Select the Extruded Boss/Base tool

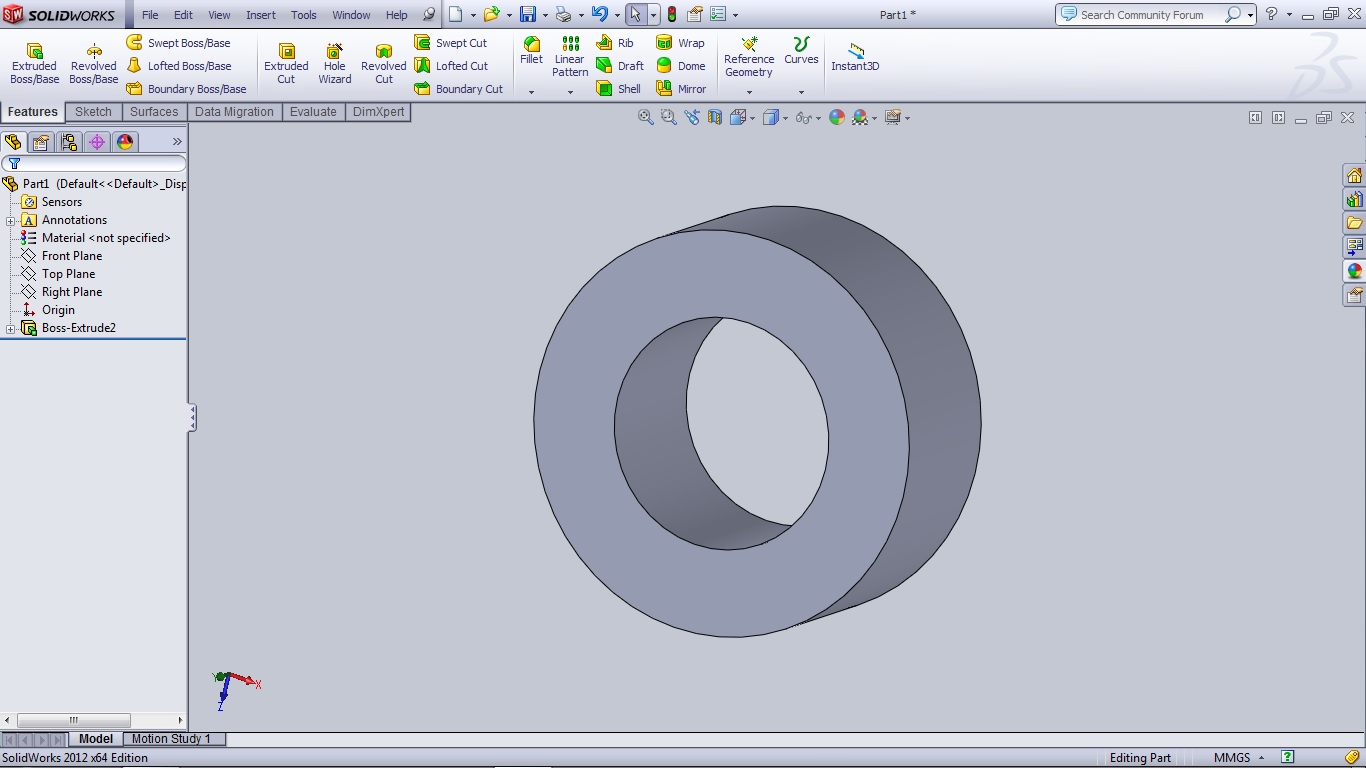pos(34,63)
